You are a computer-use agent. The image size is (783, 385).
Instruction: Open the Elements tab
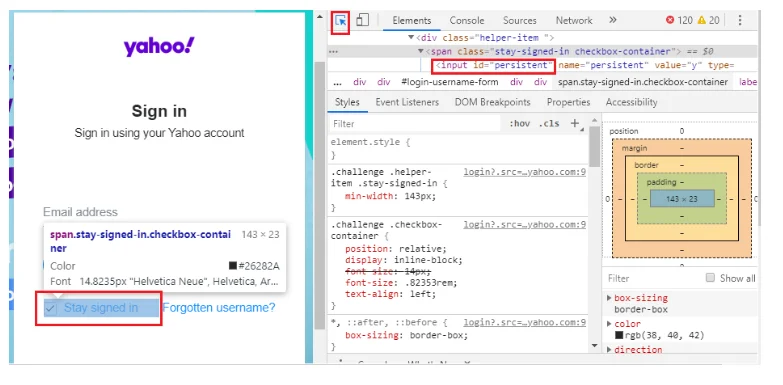411,20
